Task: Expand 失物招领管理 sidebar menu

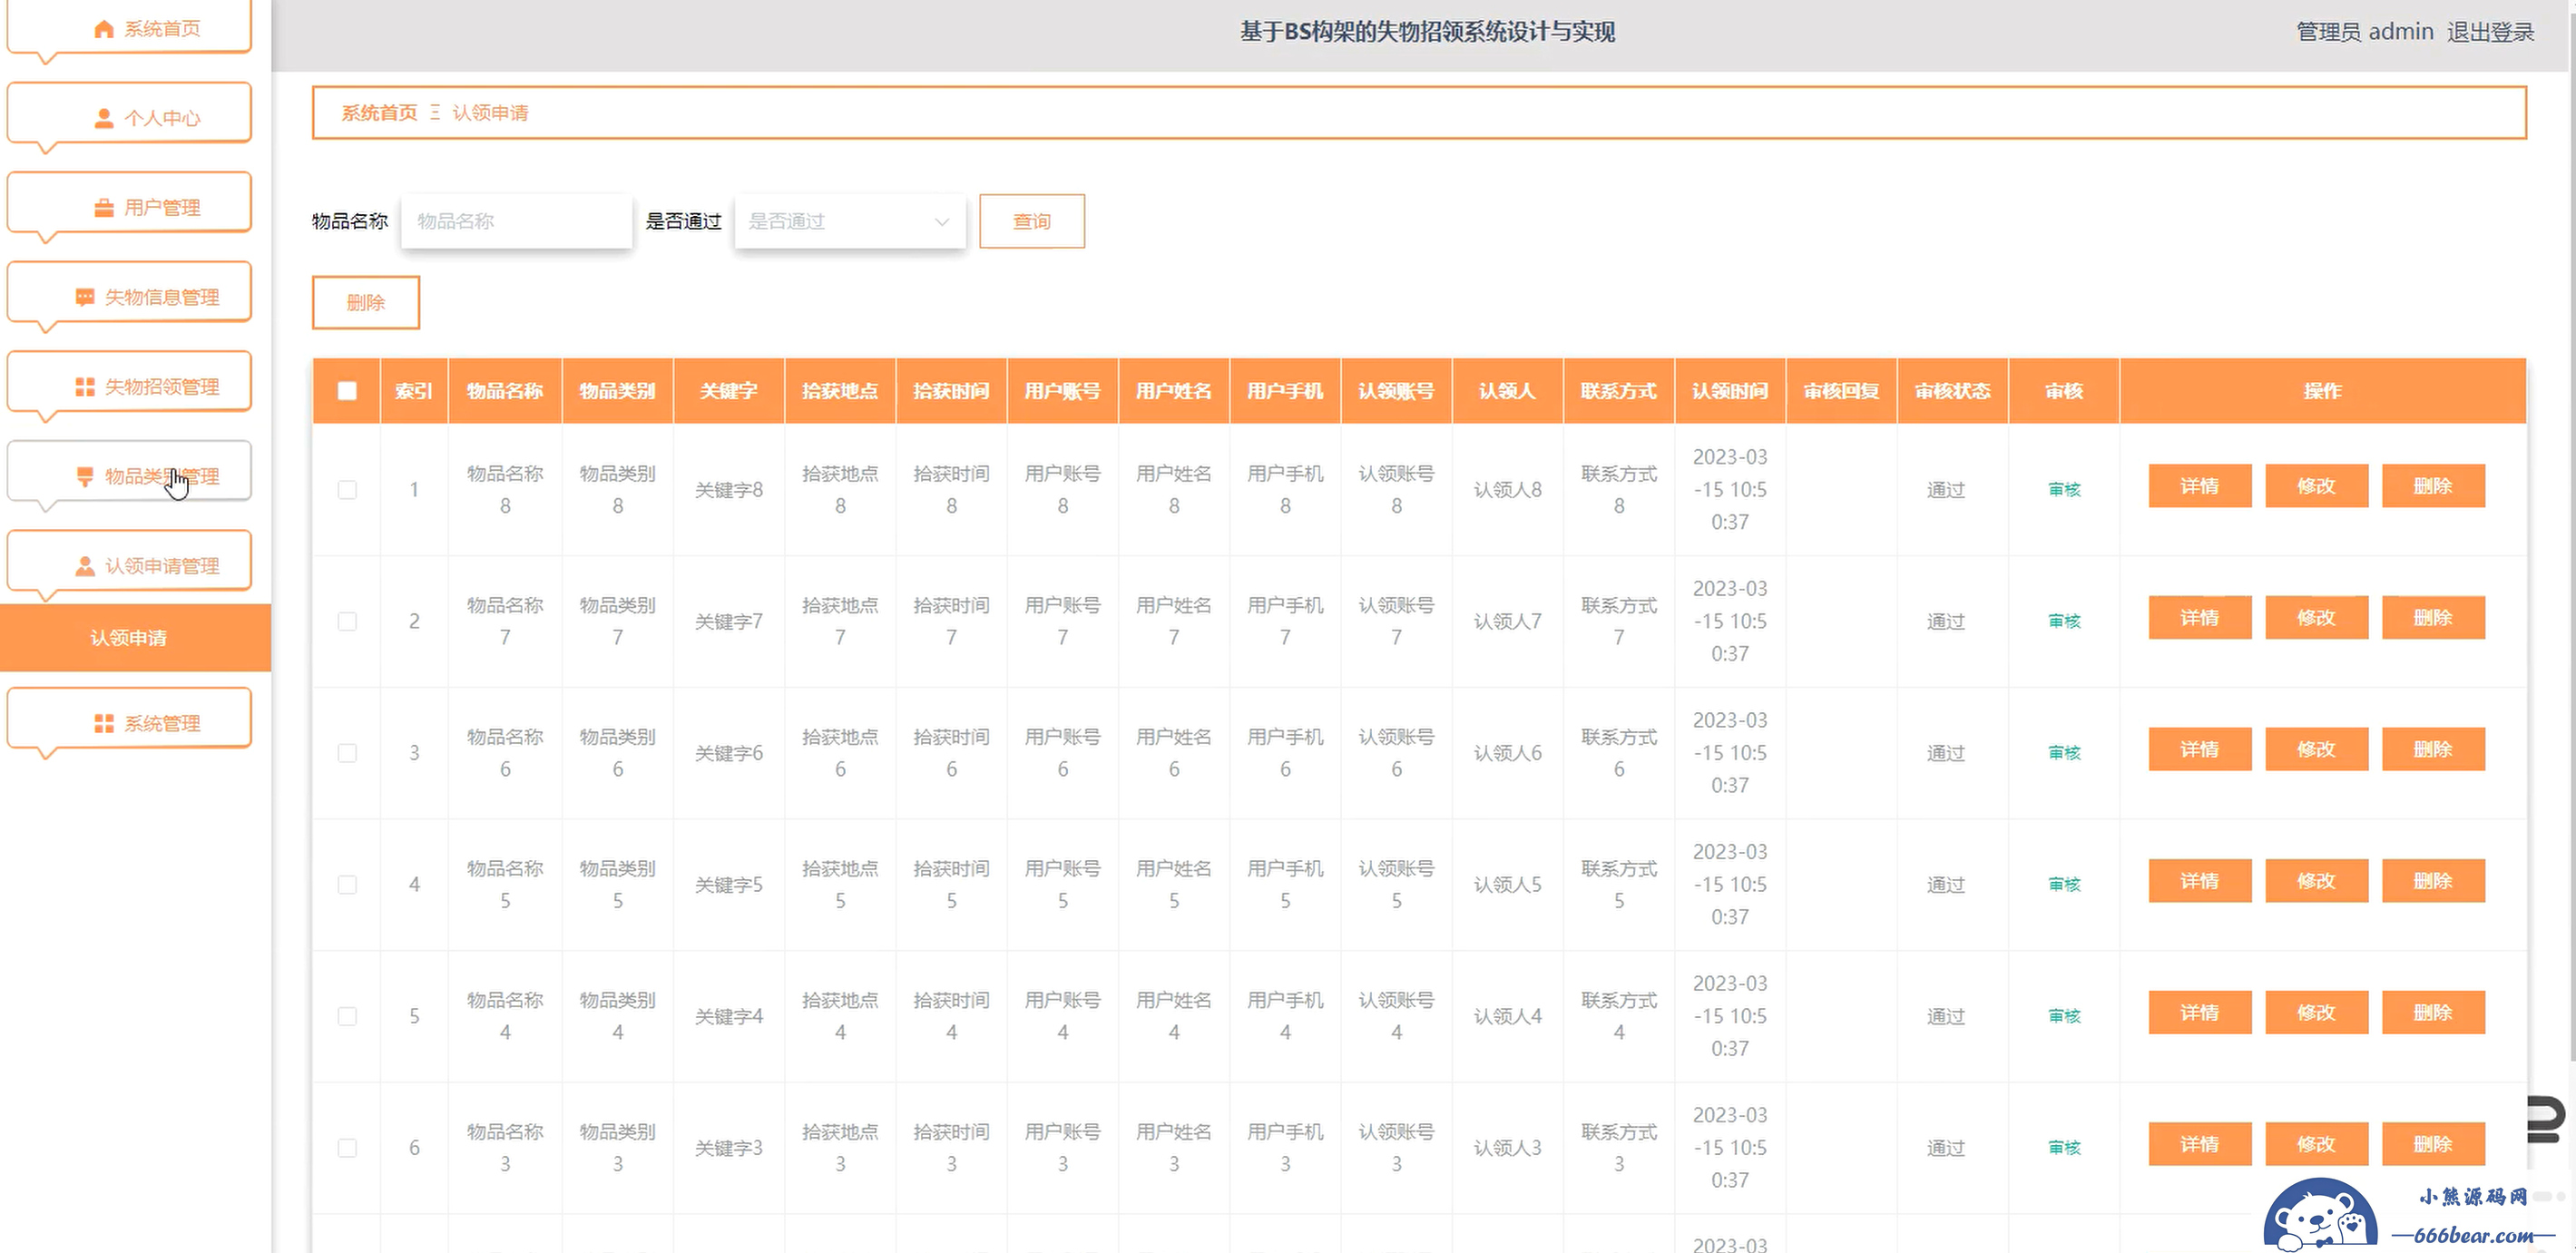Action: tap(129, 382)
